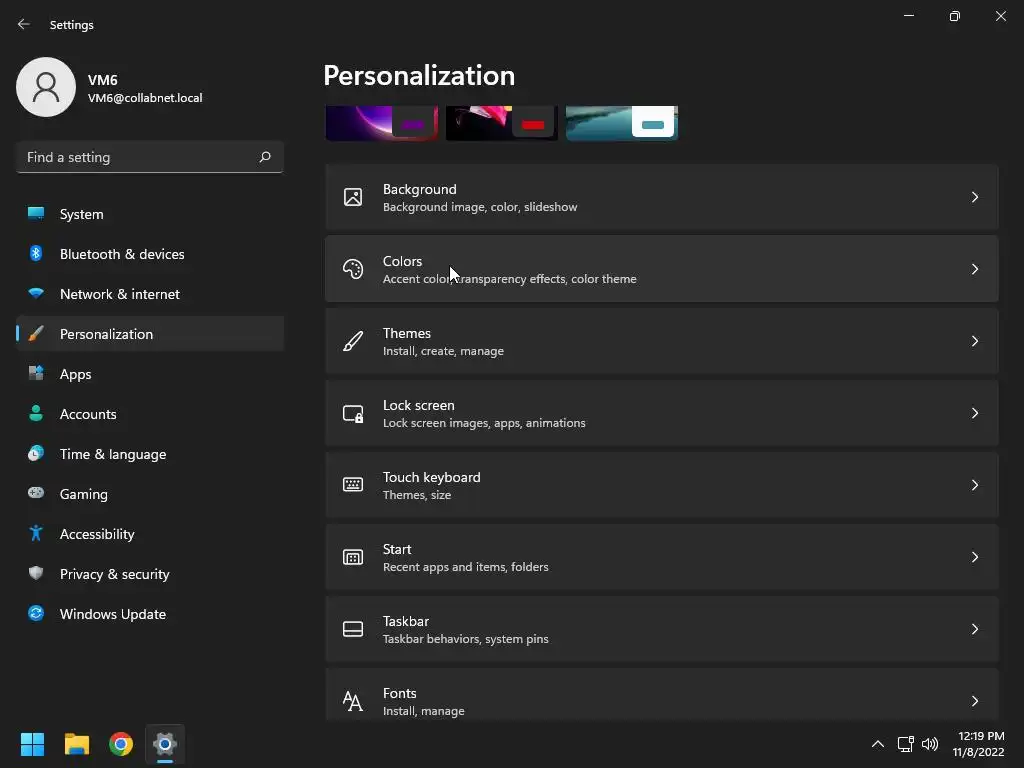Open the Taskbar behaviors settings
The width and height of the screenshot is (1024, 768).
click(x=660, y=629)
